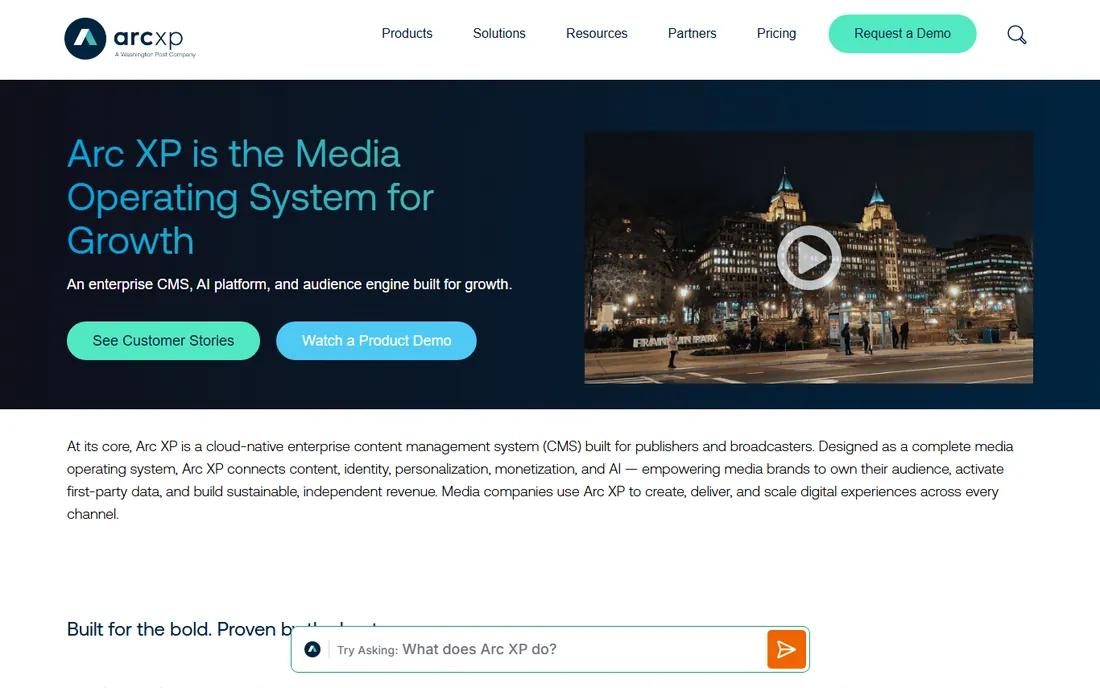This screenshot has height=688, width=1100.
Task: Click See Customer Stories
Action: (163, 341)
